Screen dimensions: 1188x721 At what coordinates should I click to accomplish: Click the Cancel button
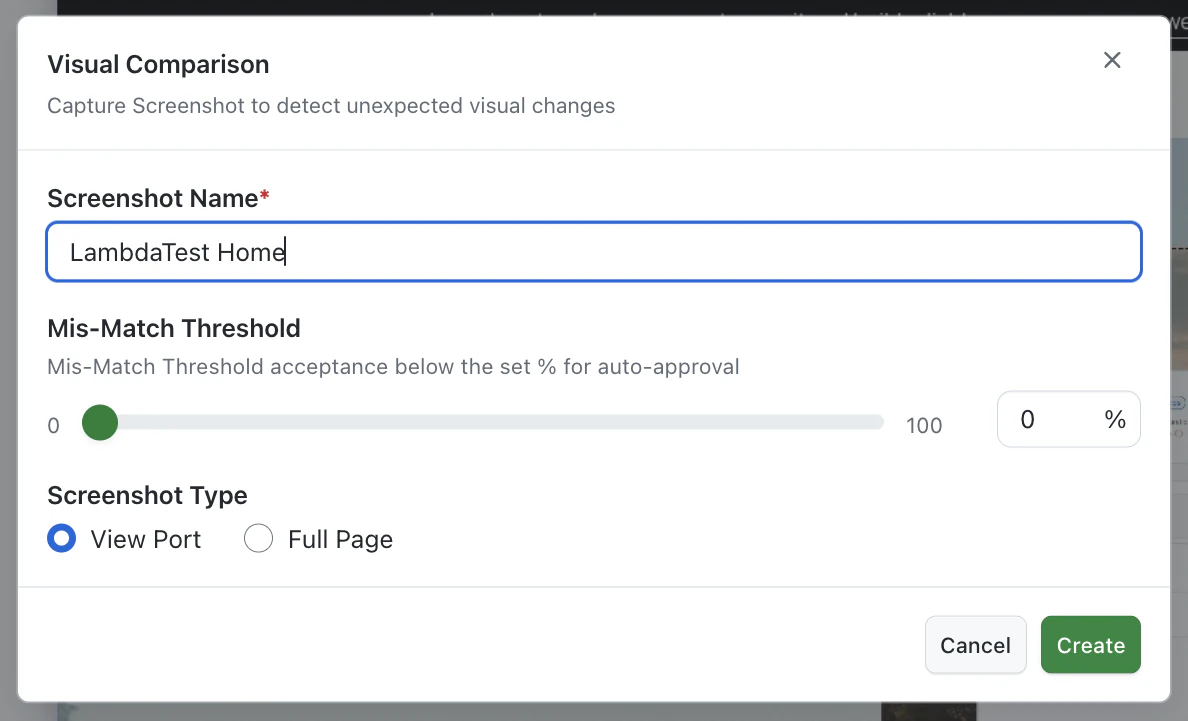pos(975,645)
